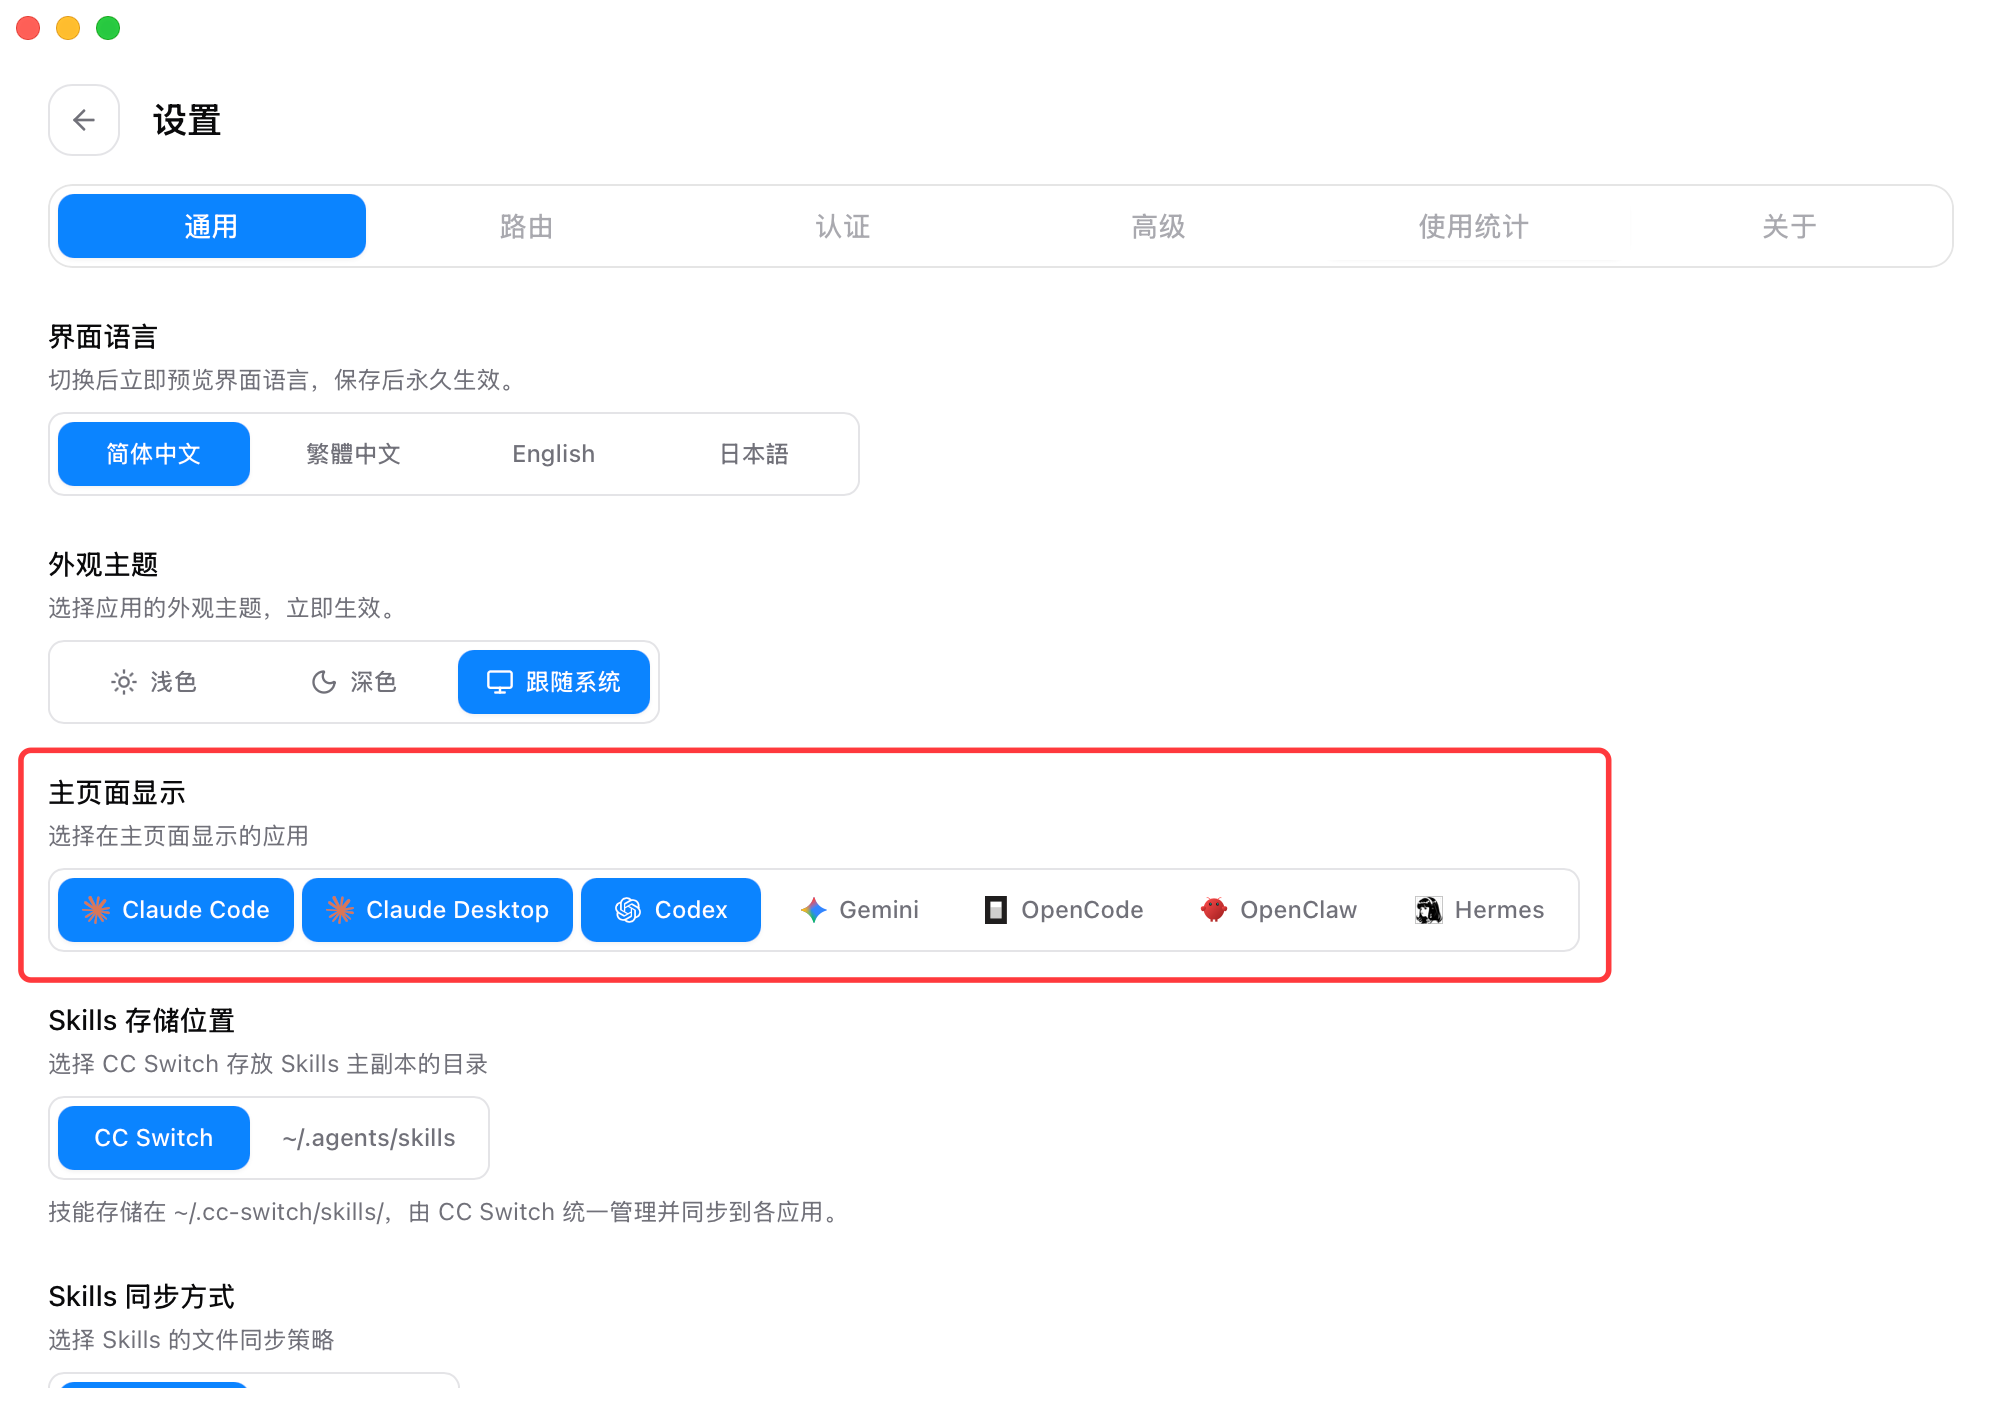2002x1420 pixels.
Task: Click the sun icon for light theme
Action: pos(124,682)
